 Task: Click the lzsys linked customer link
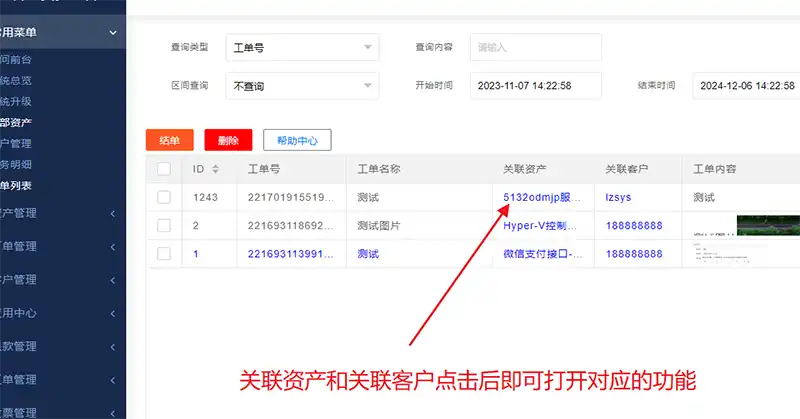618,198
